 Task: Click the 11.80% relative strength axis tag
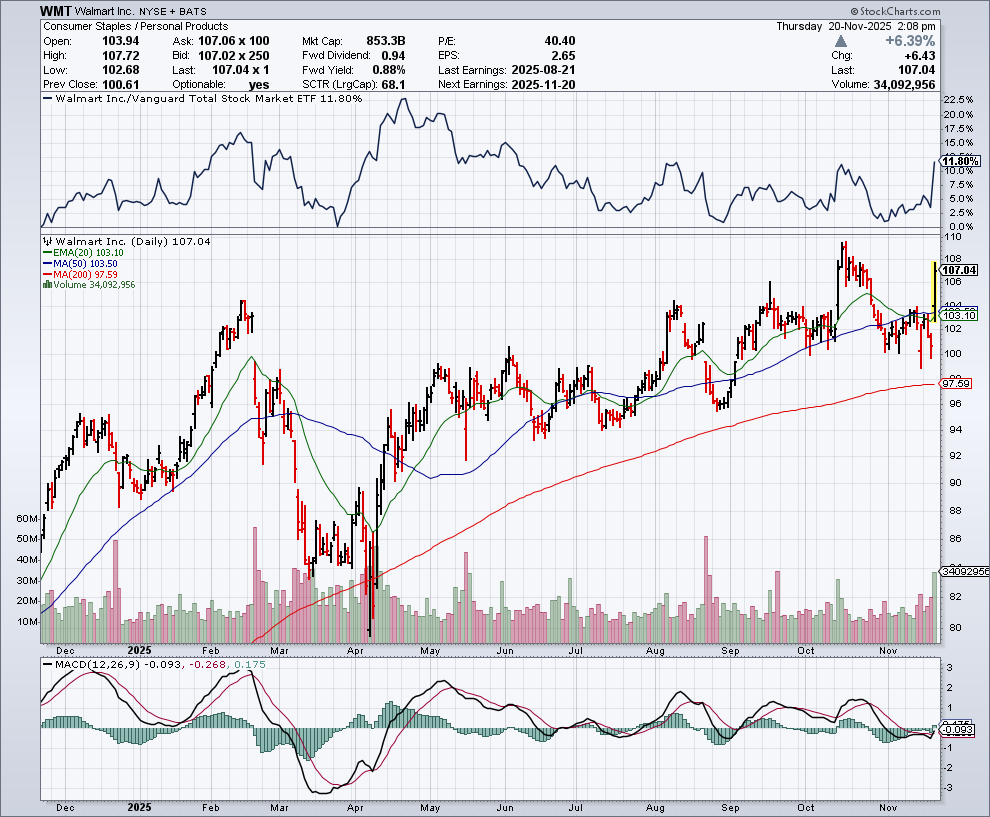click(x=961, y=161)
